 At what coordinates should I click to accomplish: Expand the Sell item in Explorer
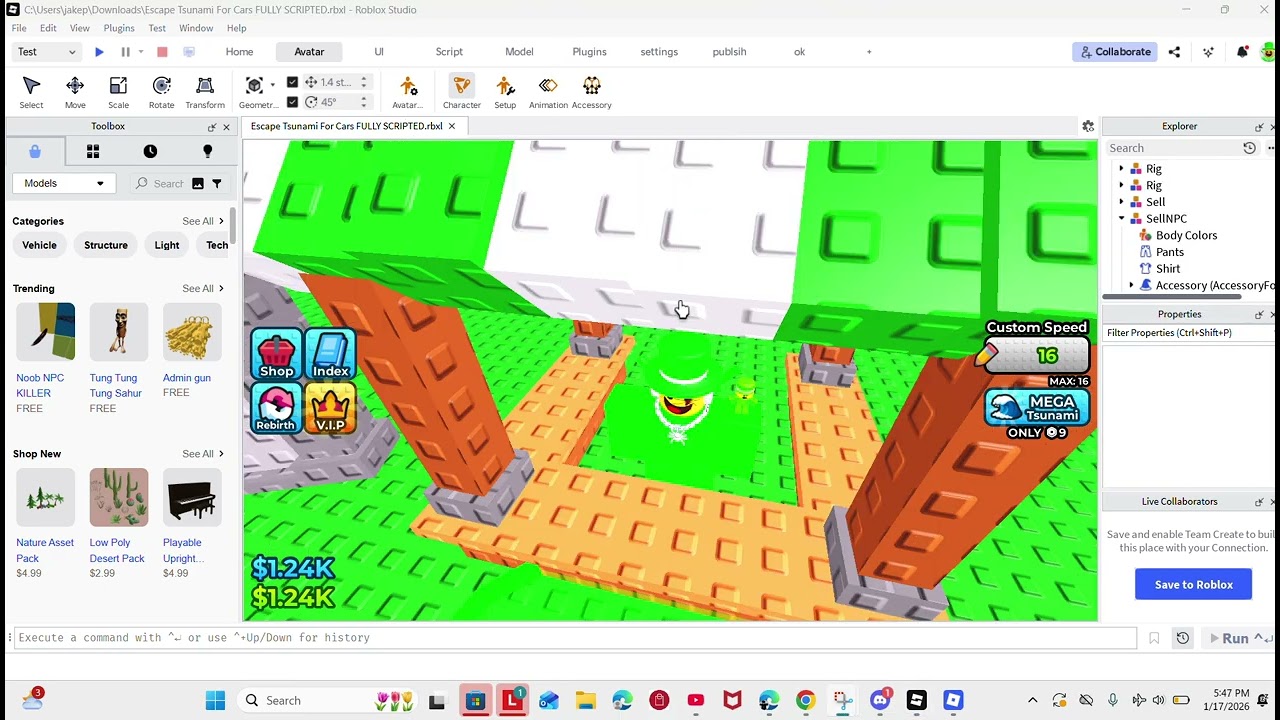[1121, 202]
